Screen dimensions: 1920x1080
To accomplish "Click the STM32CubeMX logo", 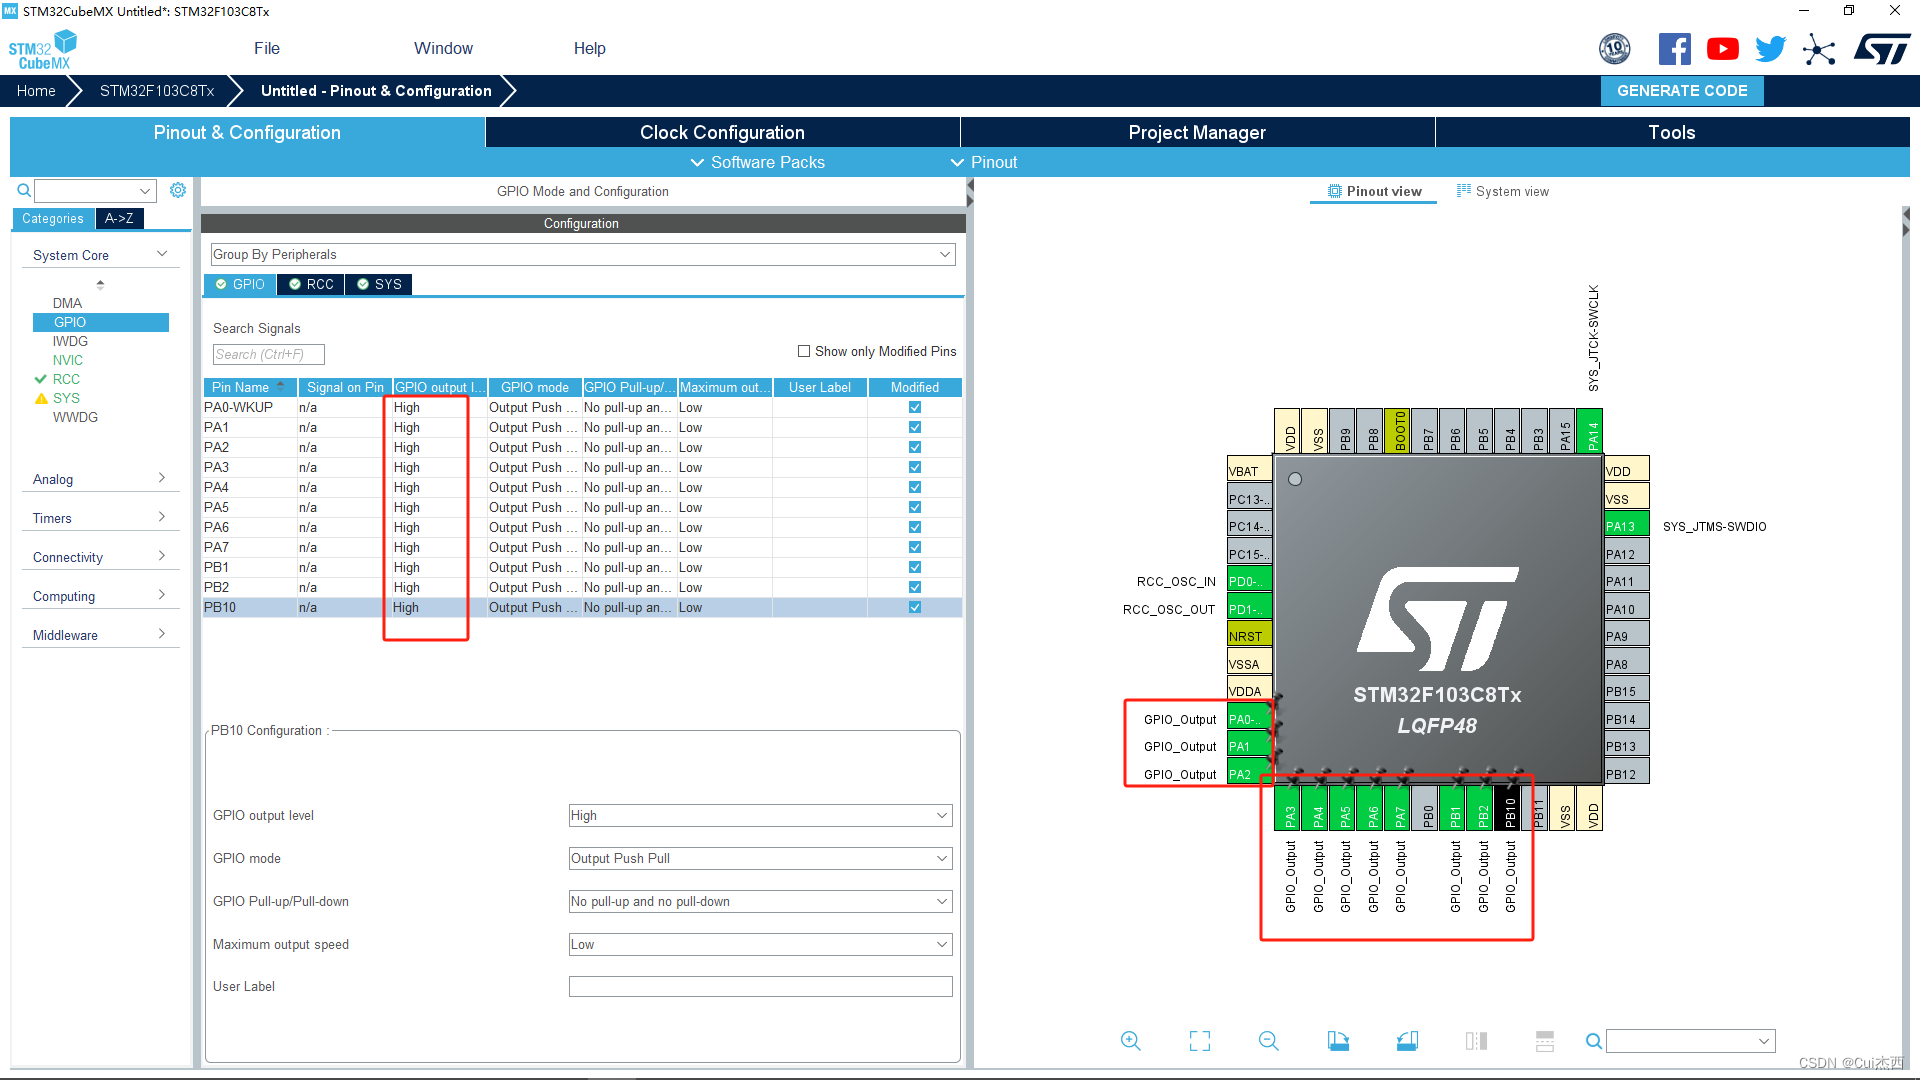I will pyautogui.click(x=43, y=49).
